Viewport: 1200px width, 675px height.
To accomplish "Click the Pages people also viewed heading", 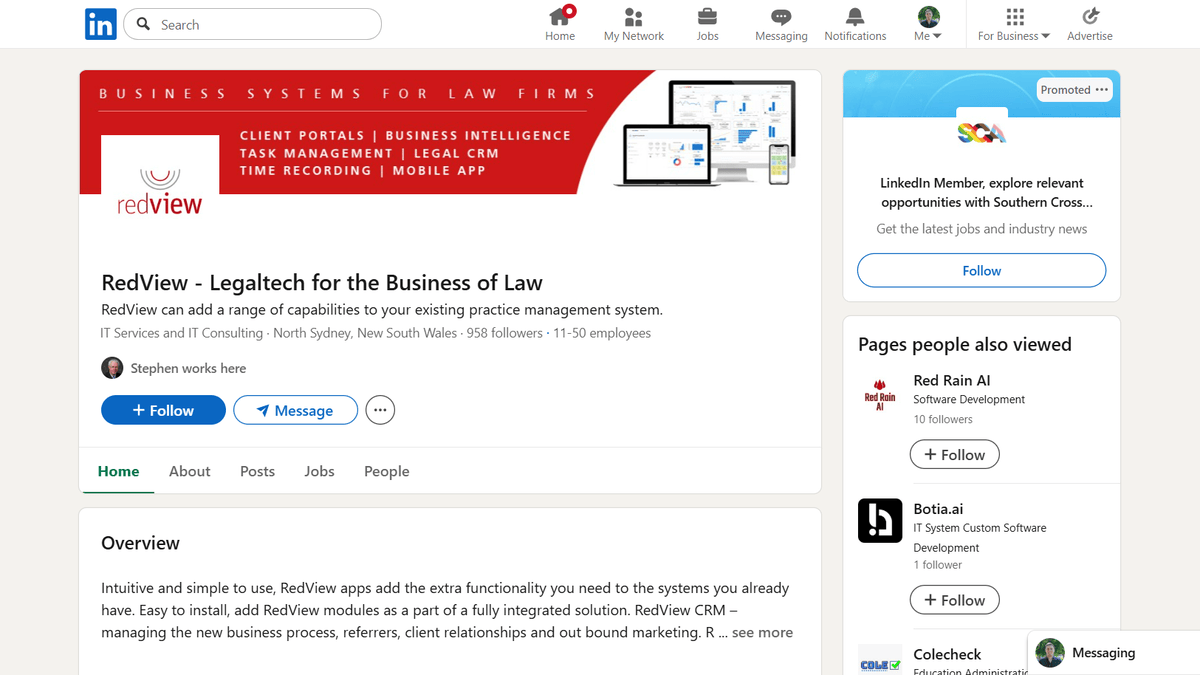I will (964, 344).
